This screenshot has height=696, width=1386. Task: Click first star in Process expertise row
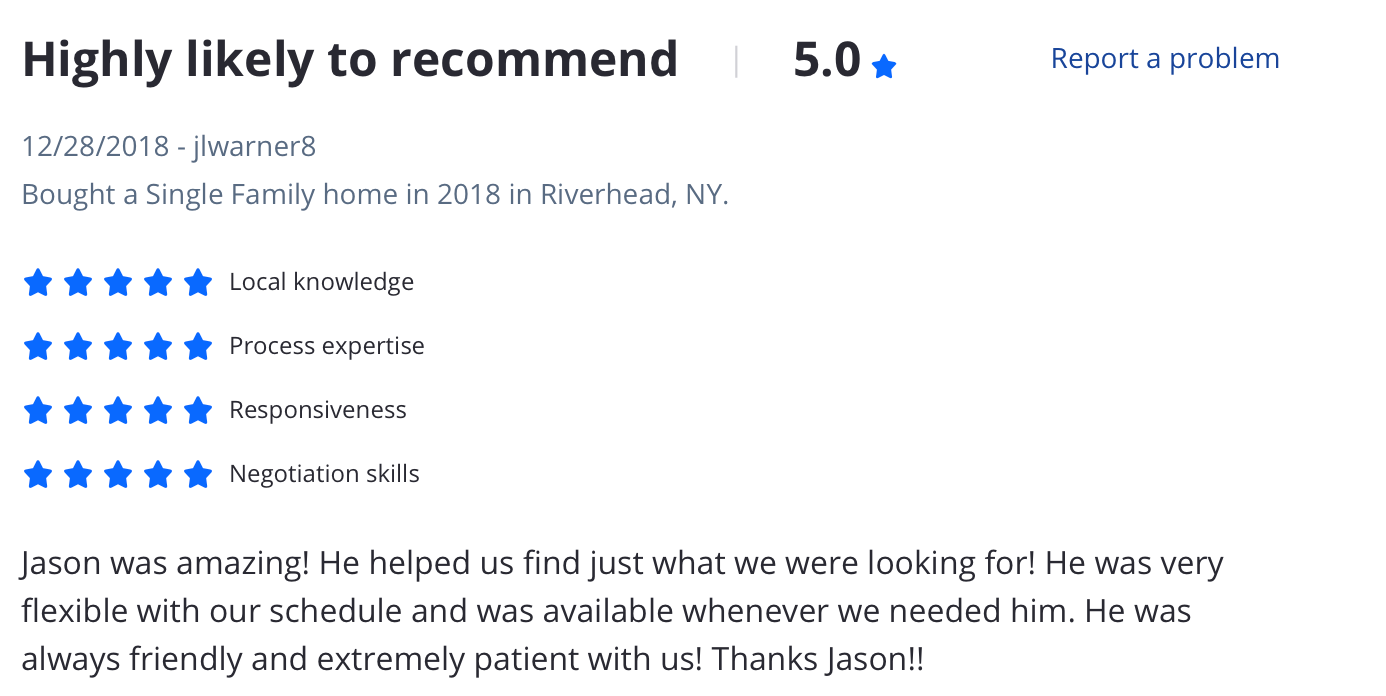coord(37,347)
